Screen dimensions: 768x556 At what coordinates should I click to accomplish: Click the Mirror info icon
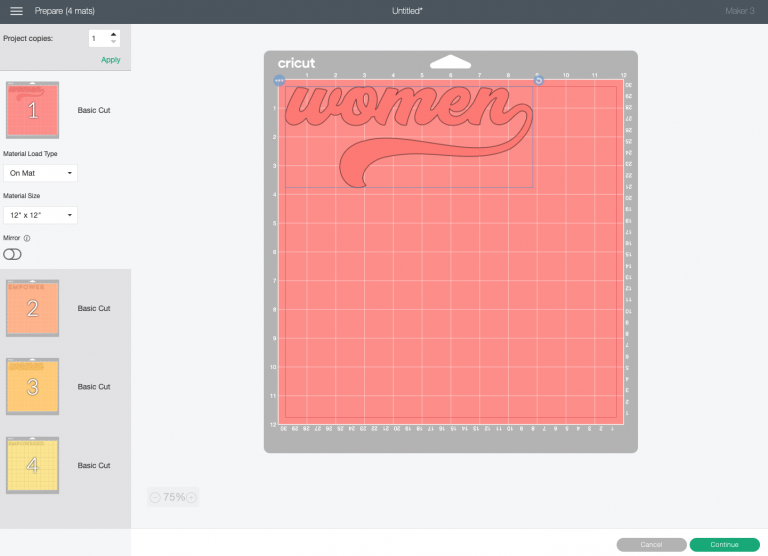(27, 238)
